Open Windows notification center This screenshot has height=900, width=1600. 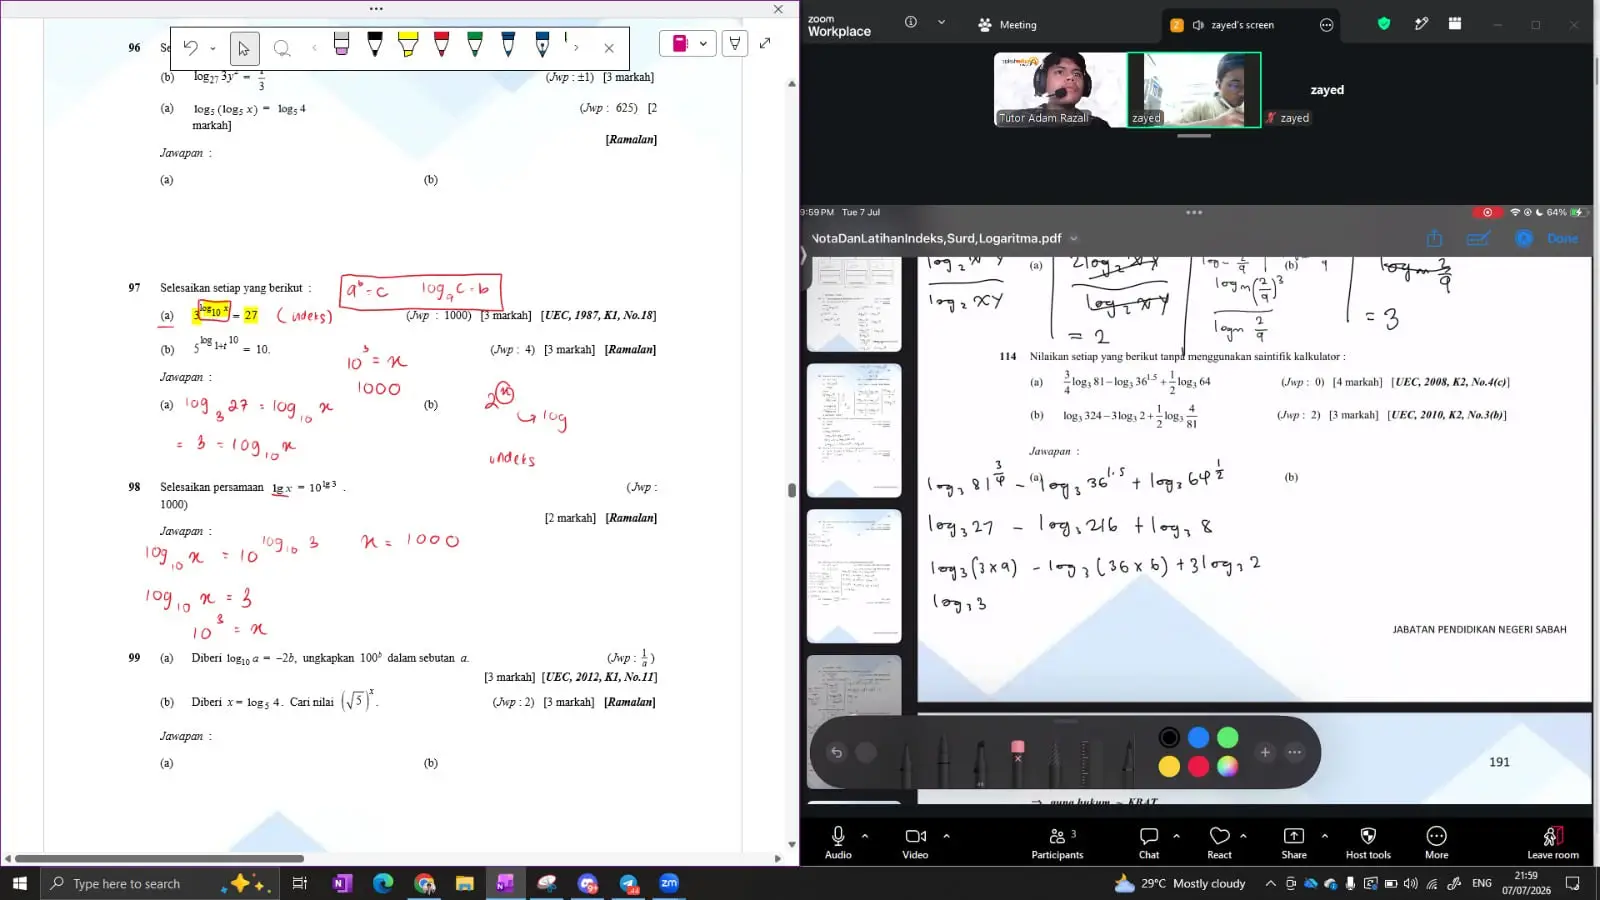click(x=1572, y=883)
